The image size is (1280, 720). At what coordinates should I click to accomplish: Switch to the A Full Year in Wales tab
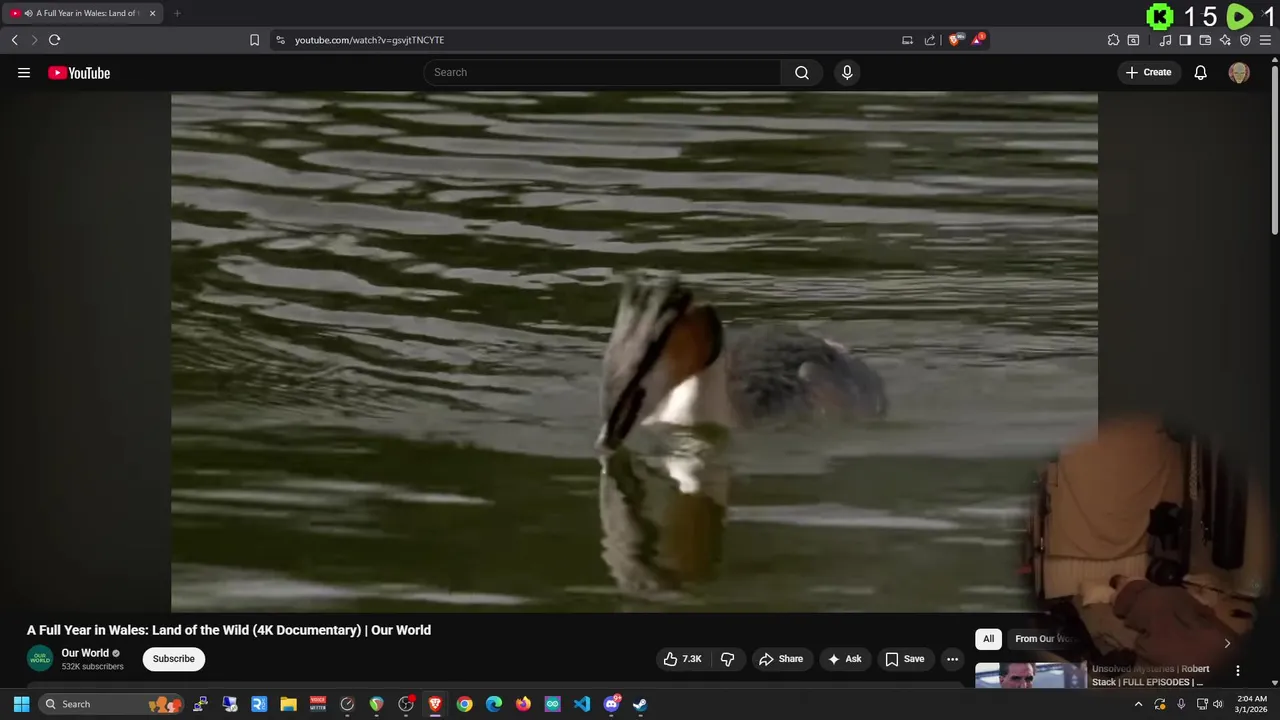pos(82,13)
